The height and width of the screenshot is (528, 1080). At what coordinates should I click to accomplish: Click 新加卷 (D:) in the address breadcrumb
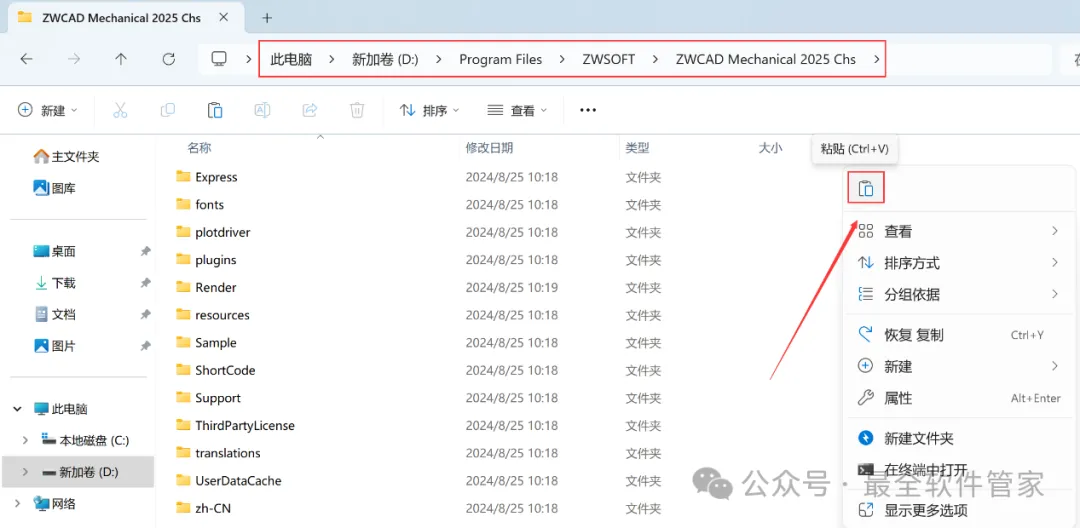[385, 59]
